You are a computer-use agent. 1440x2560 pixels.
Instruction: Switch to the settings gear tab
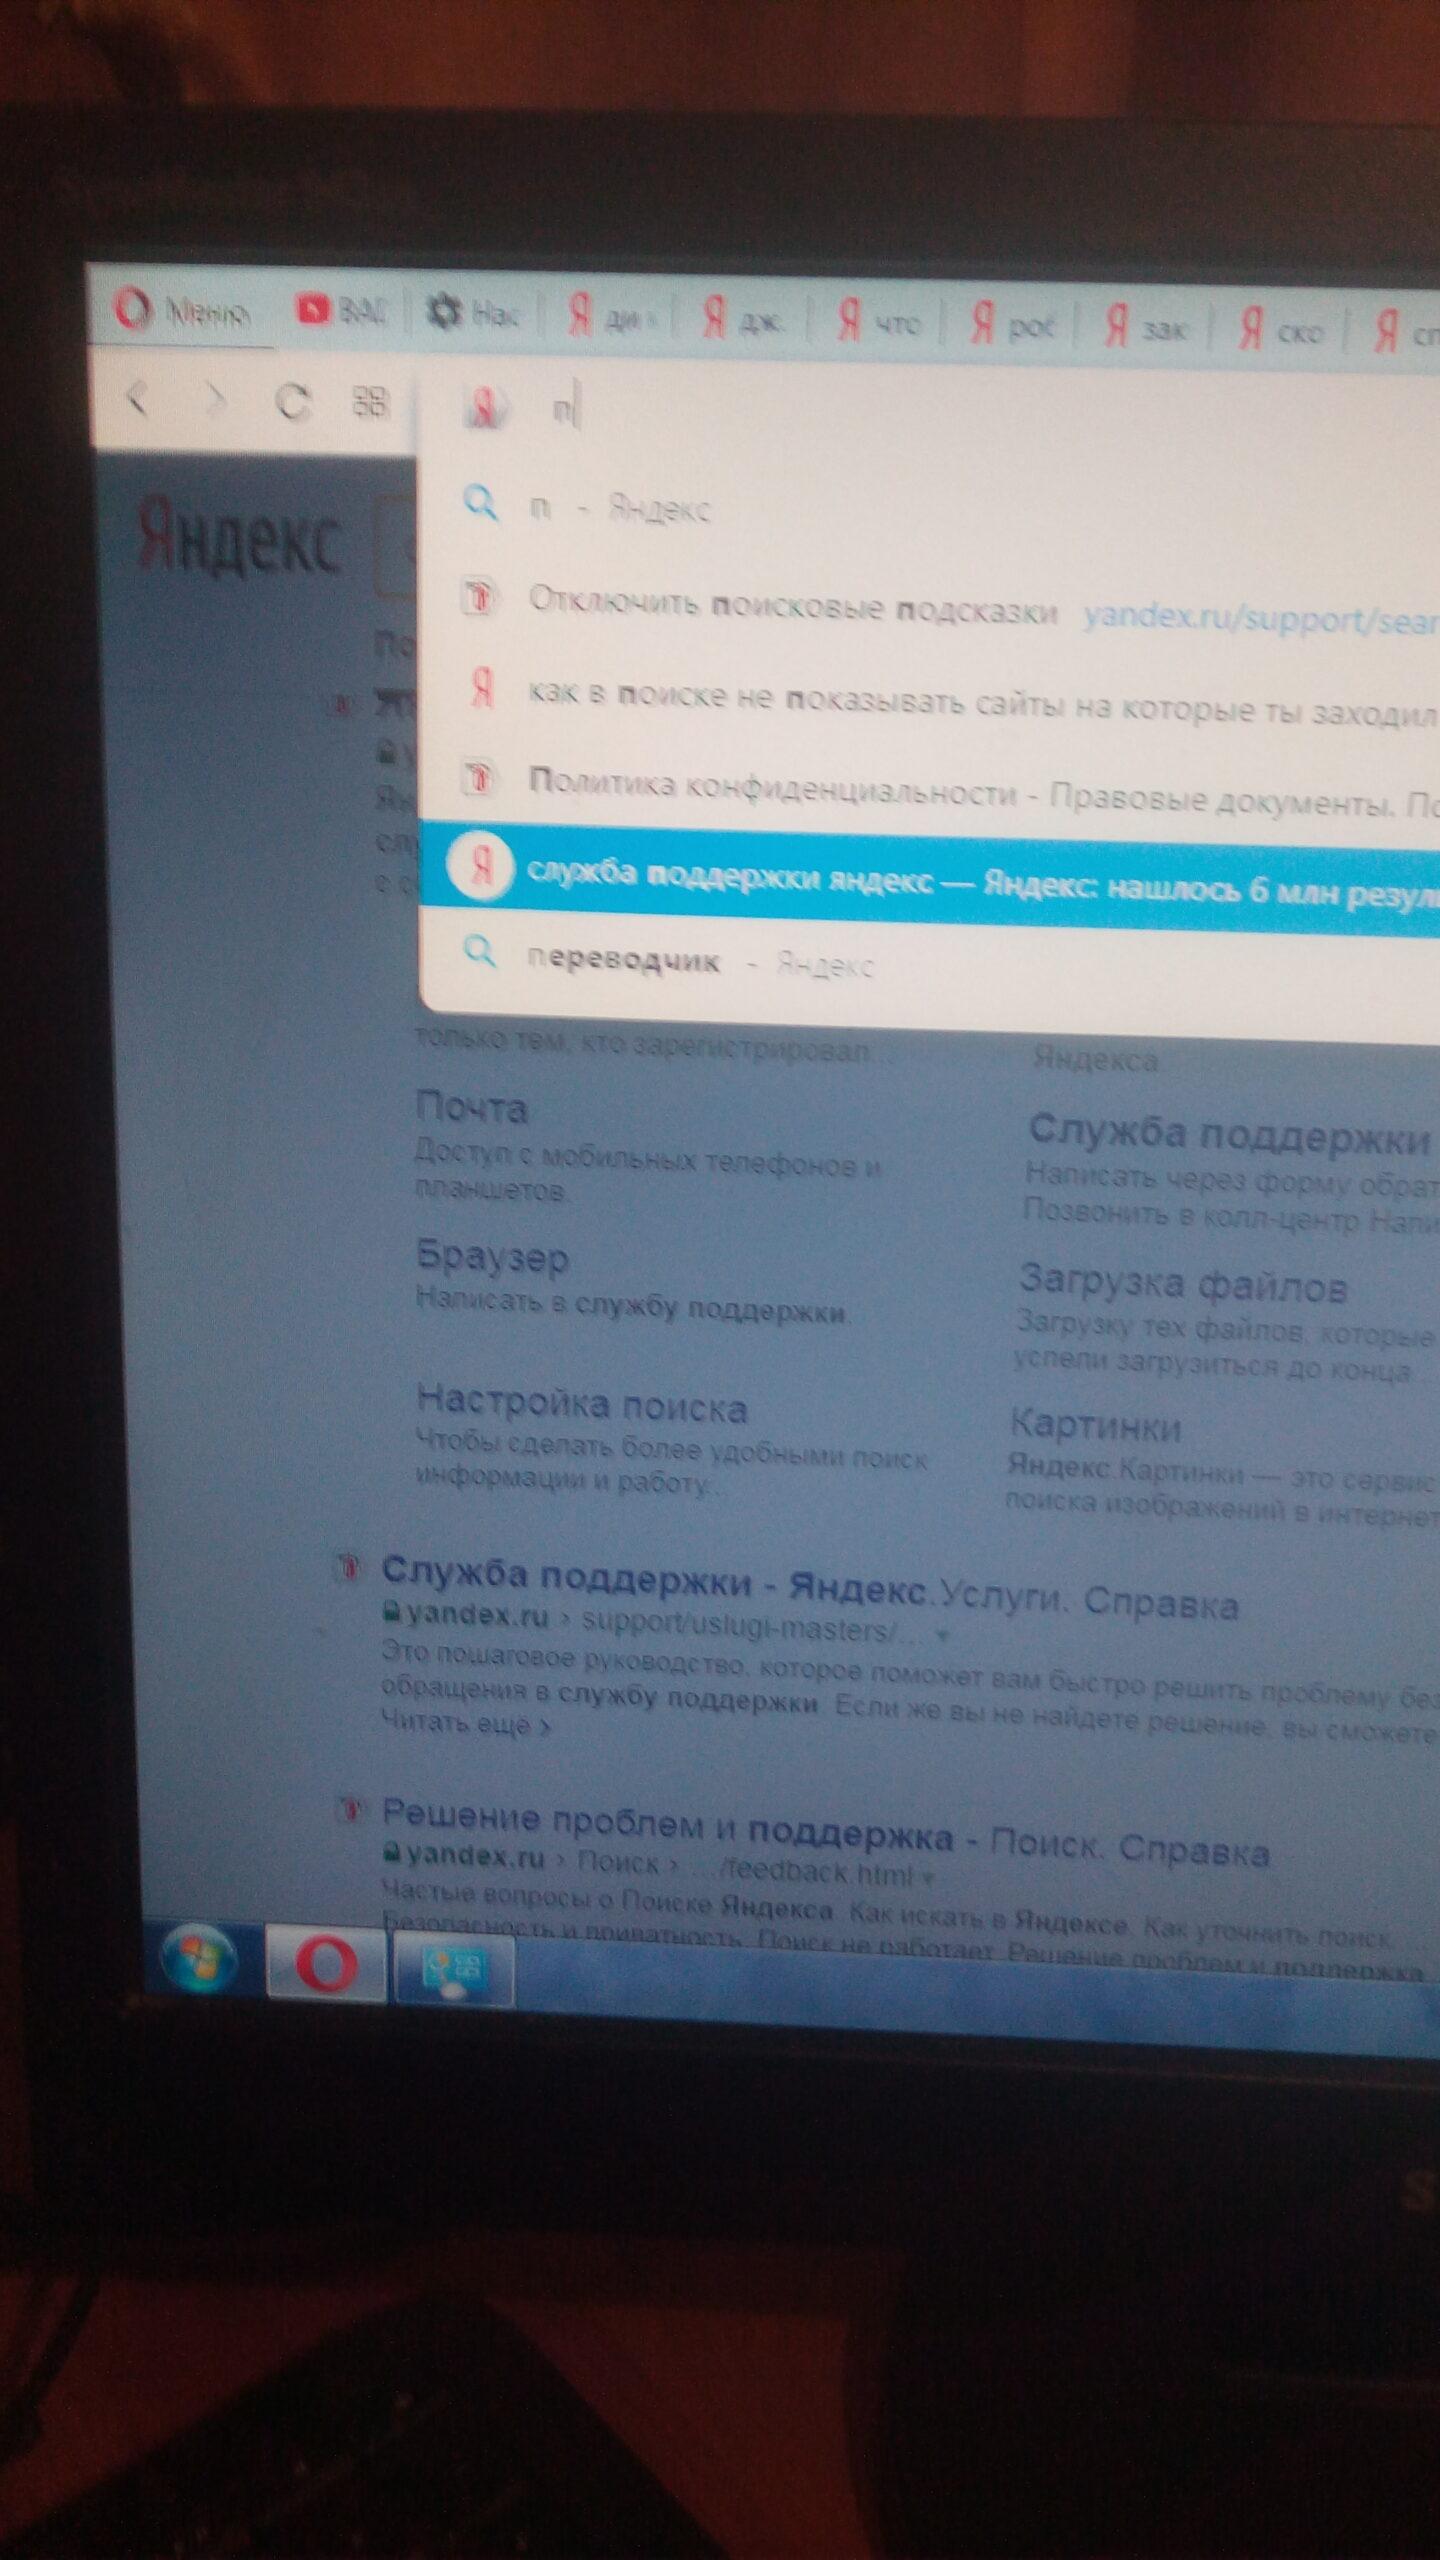coord(472,314)
